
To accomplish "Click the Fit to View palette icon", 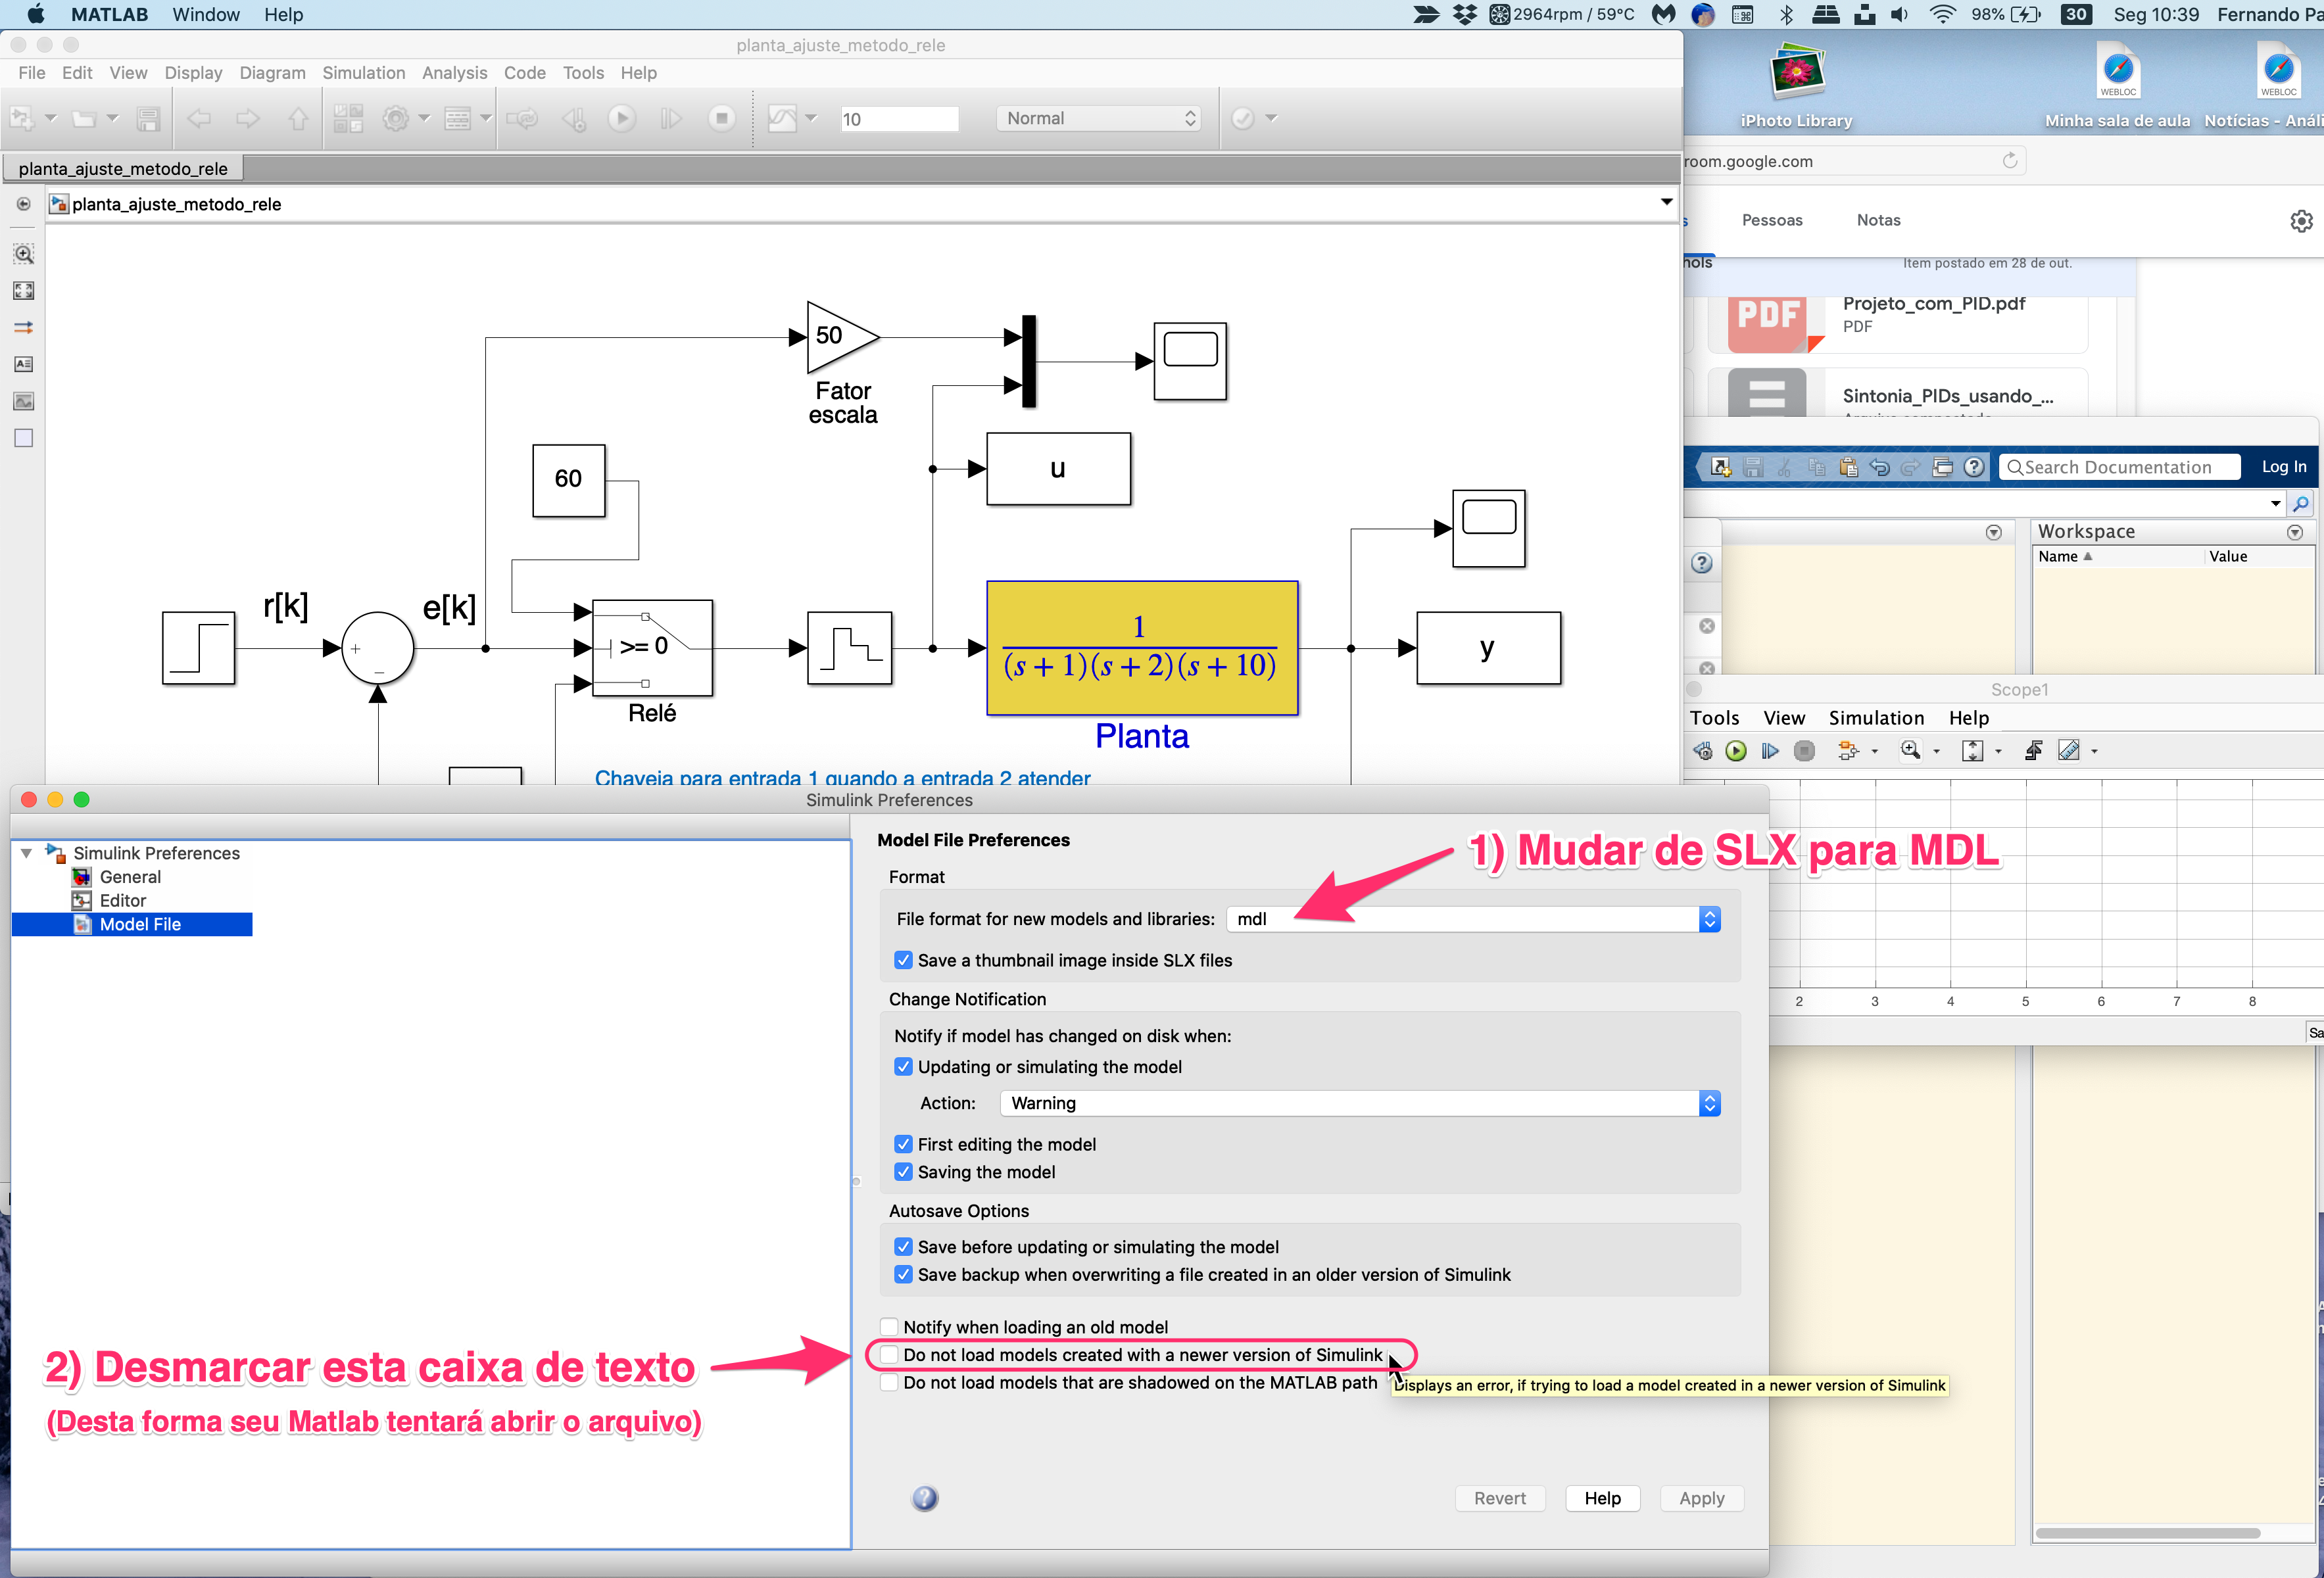I will click(24, 291).
